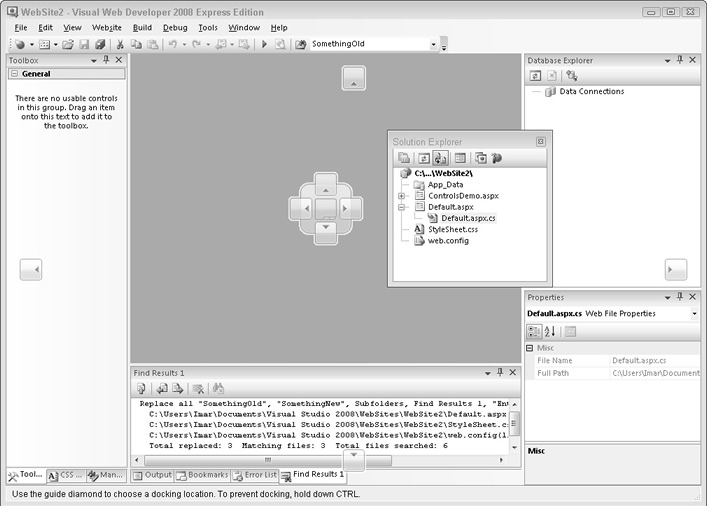707x506 pixels.
Task: Click inside the SomethingOld search field
Action: 369,44
